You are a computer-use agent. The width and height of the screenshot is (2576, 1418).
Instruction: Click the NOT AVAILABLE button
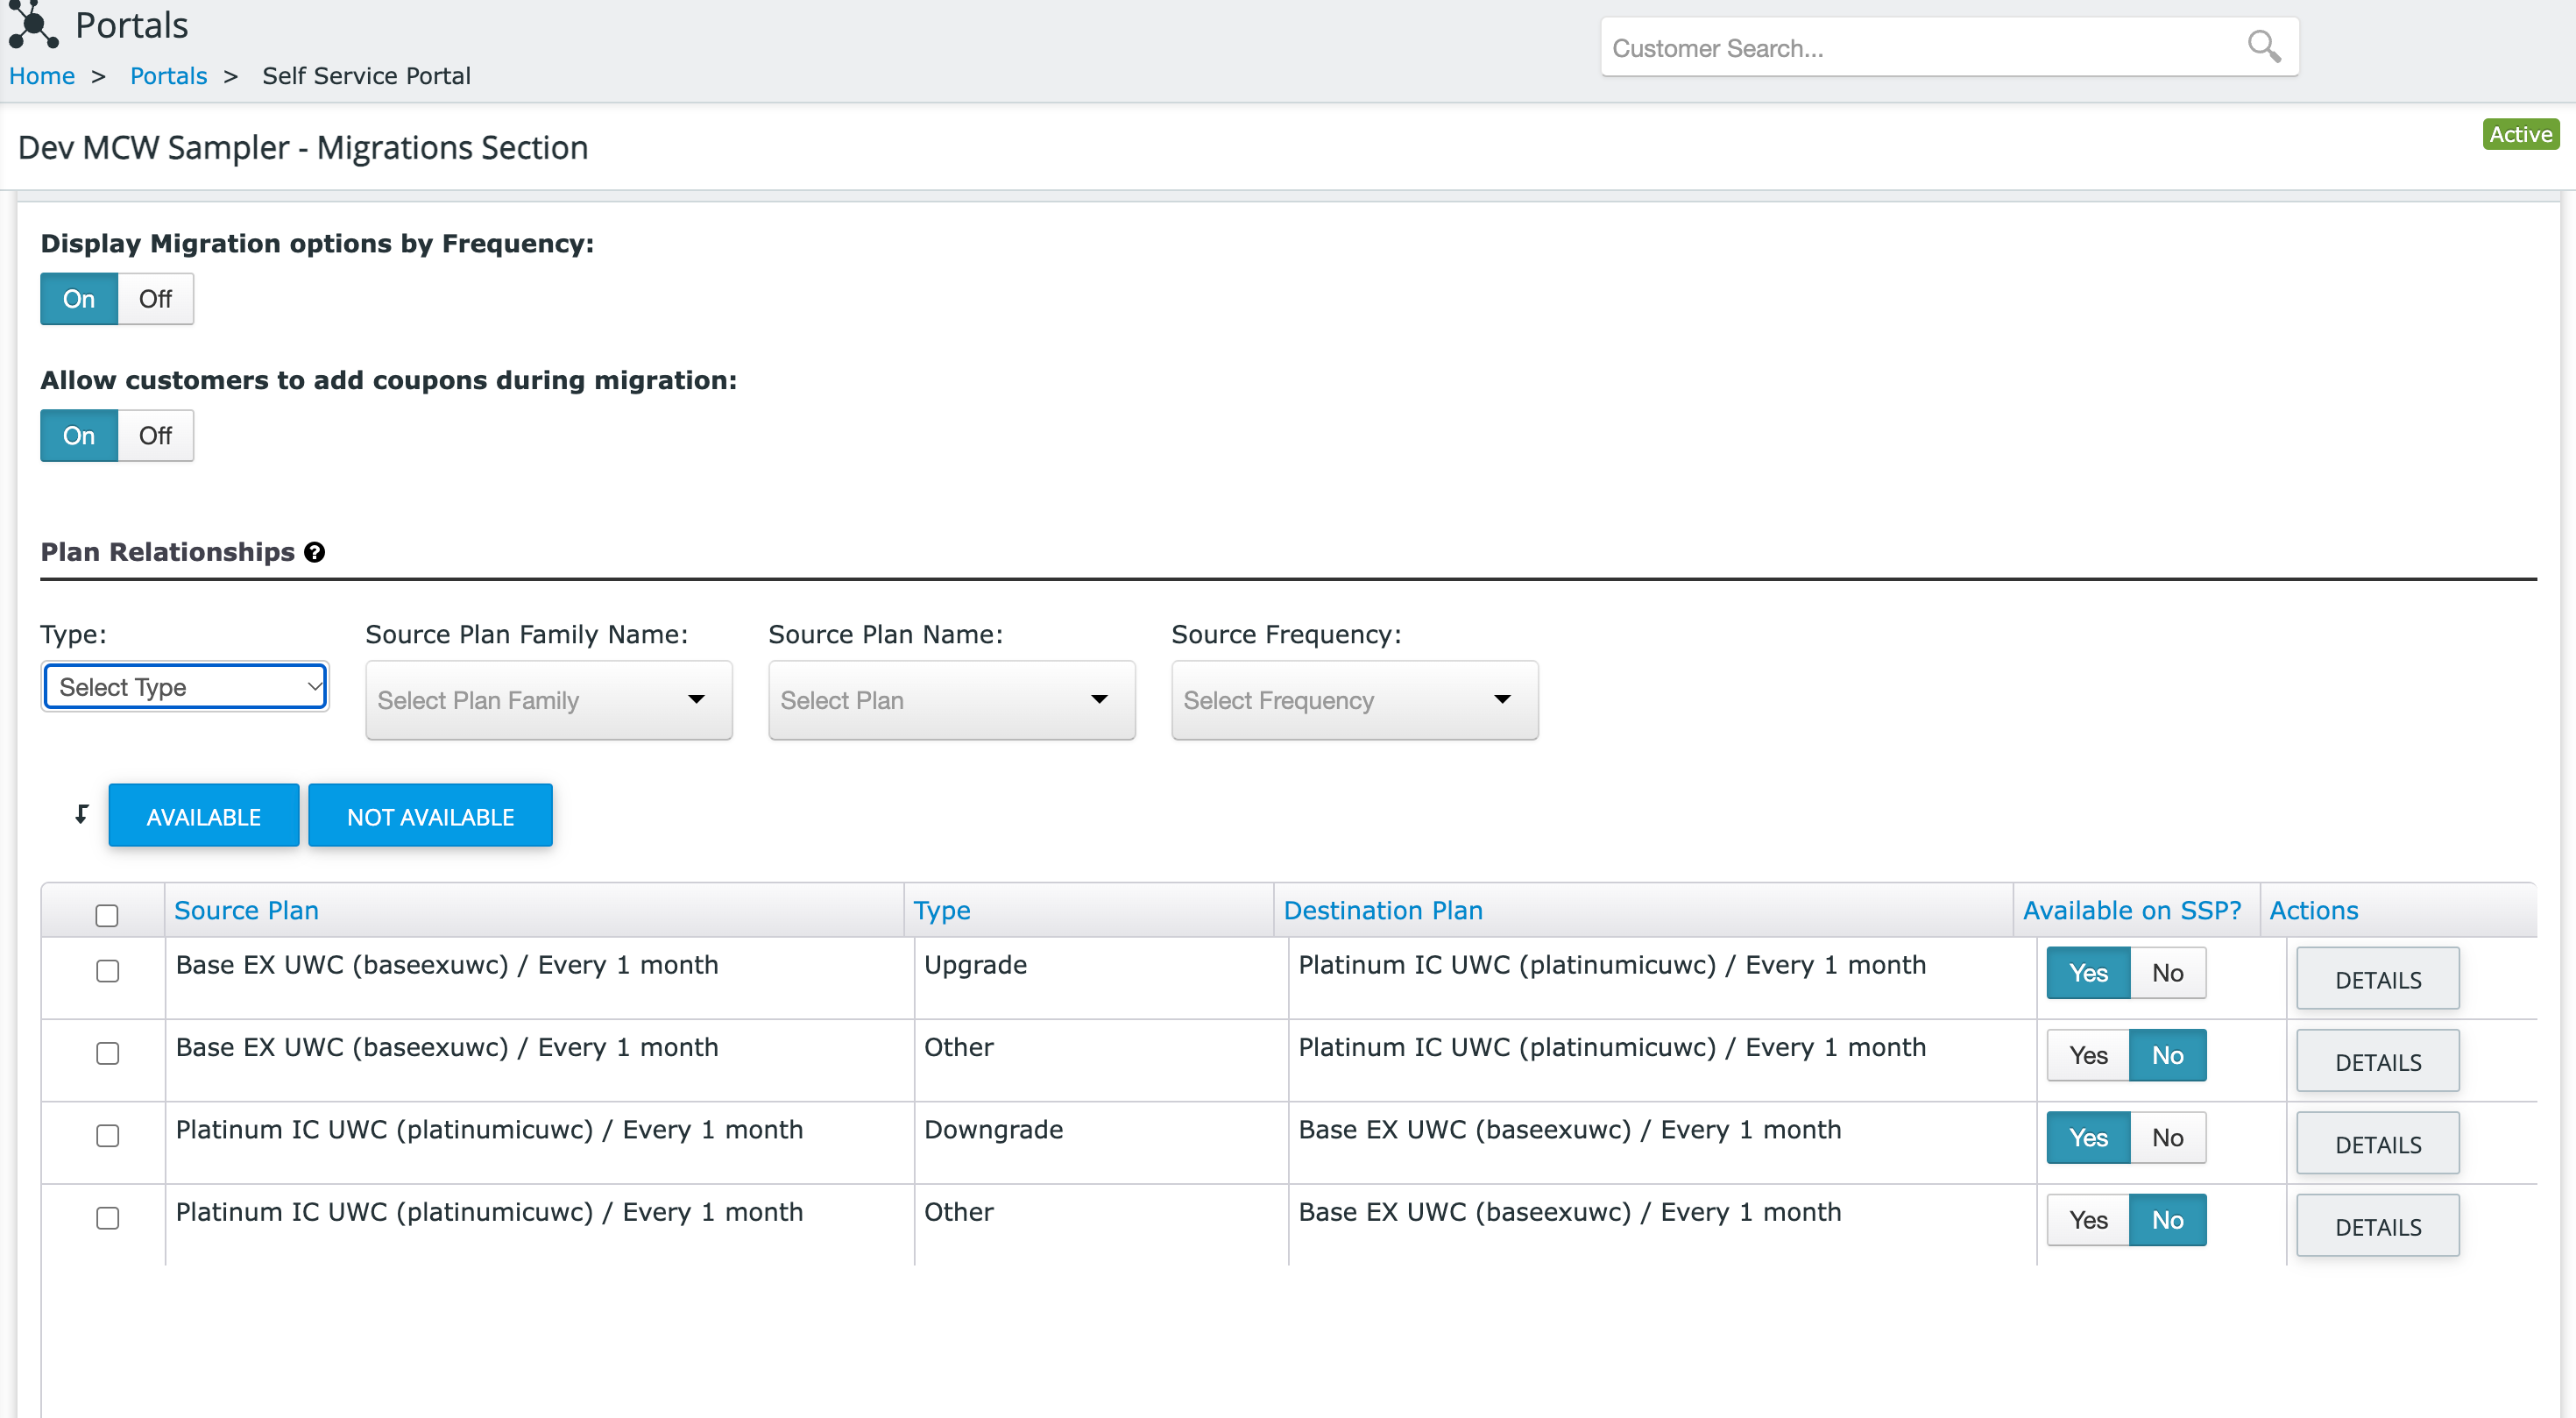[430, 816]
